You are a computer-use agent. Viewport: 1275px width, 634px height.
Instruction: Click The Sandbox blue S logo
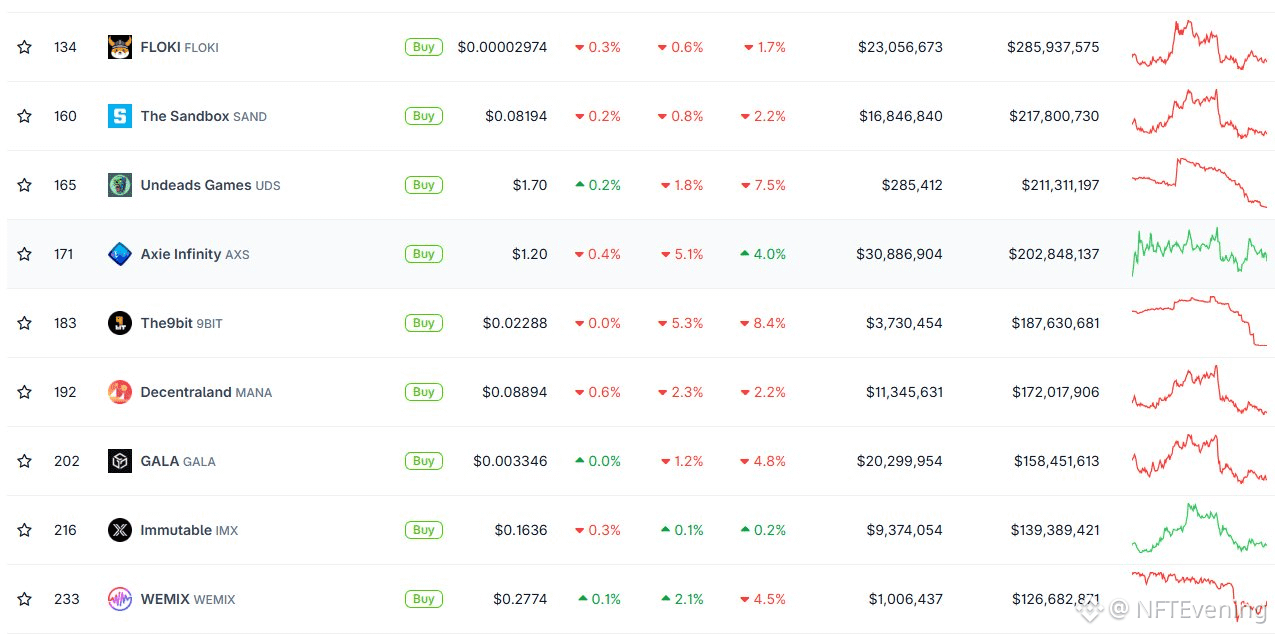120,116
